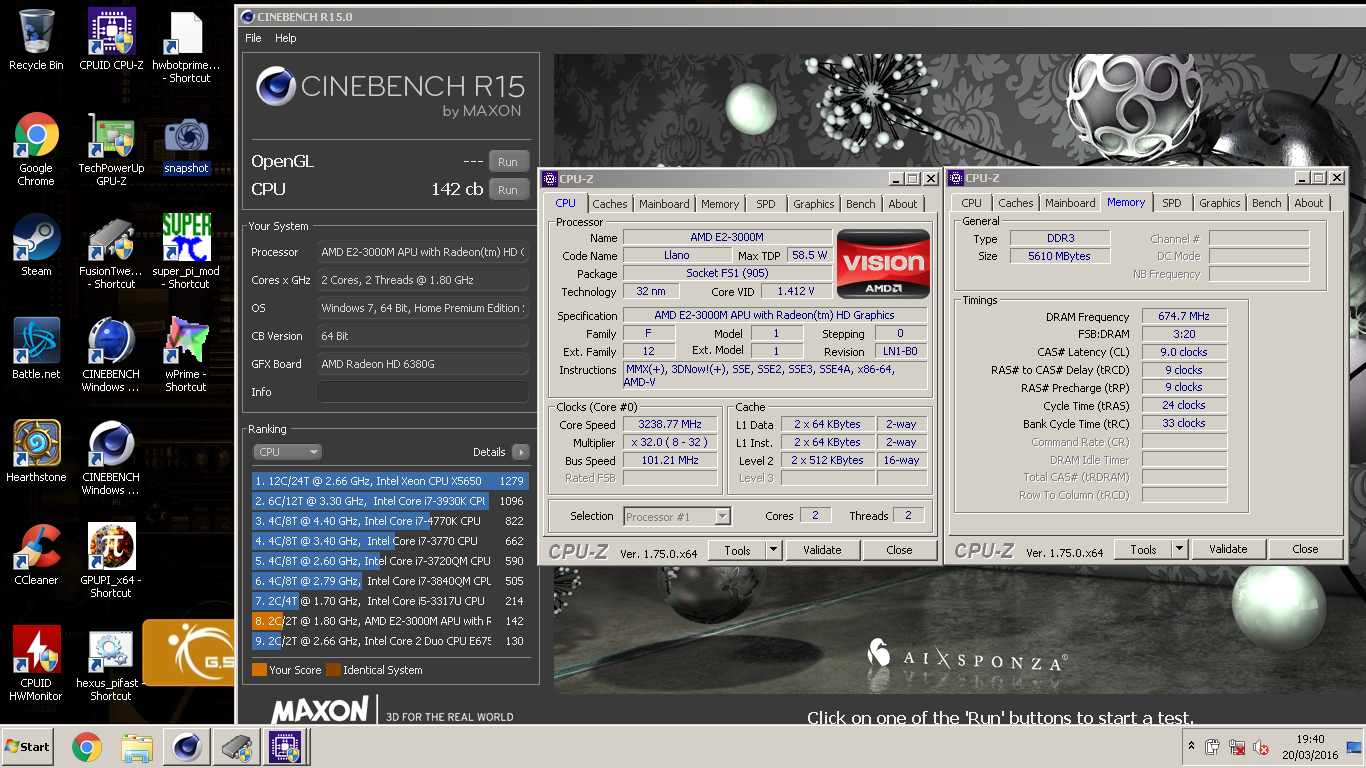Open the ranking CPU dropdown
This screenshot has height=768, width=1366.
click(287, 452)
